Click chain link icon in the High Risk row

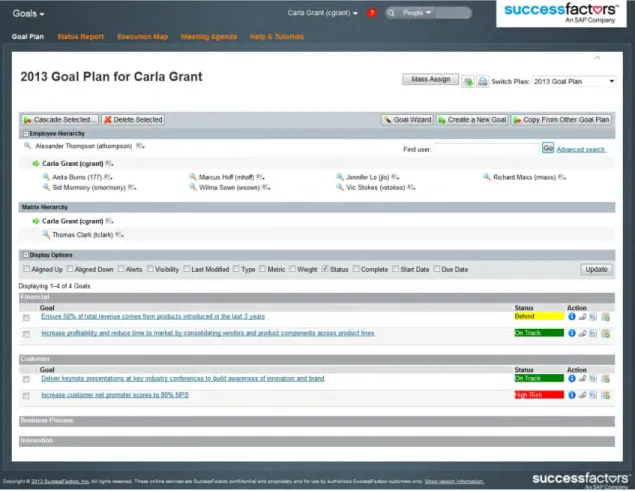click(x=582, y=396)
